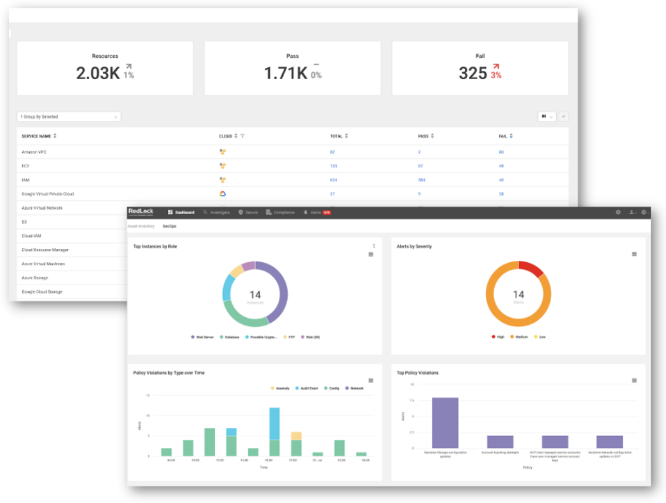The width and height of the screenshot is (666, 503).
Task: Toggle Config legend in violations chart
Action: [331, 388]
